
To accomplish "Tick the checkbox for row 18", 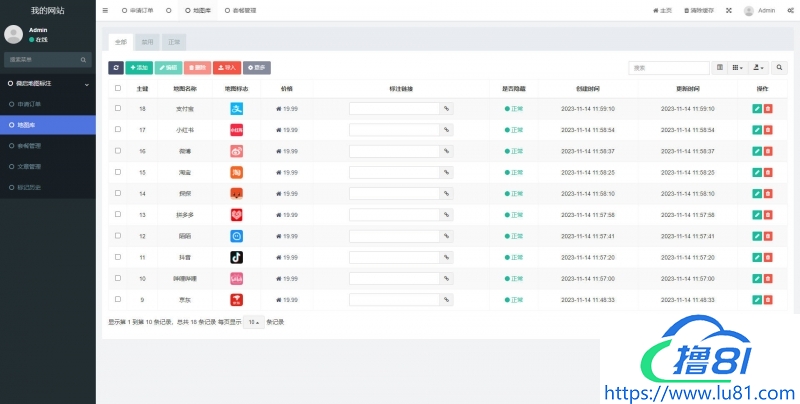I will 118,108.
